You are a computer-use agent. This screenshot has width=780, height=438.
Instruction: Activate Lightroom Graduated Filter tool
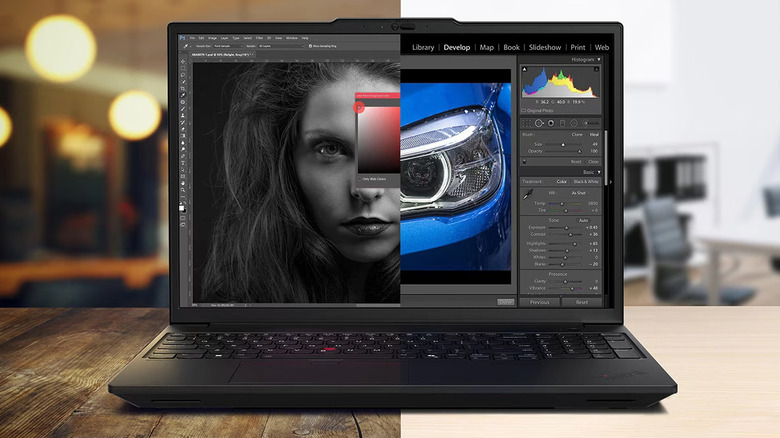562,123
